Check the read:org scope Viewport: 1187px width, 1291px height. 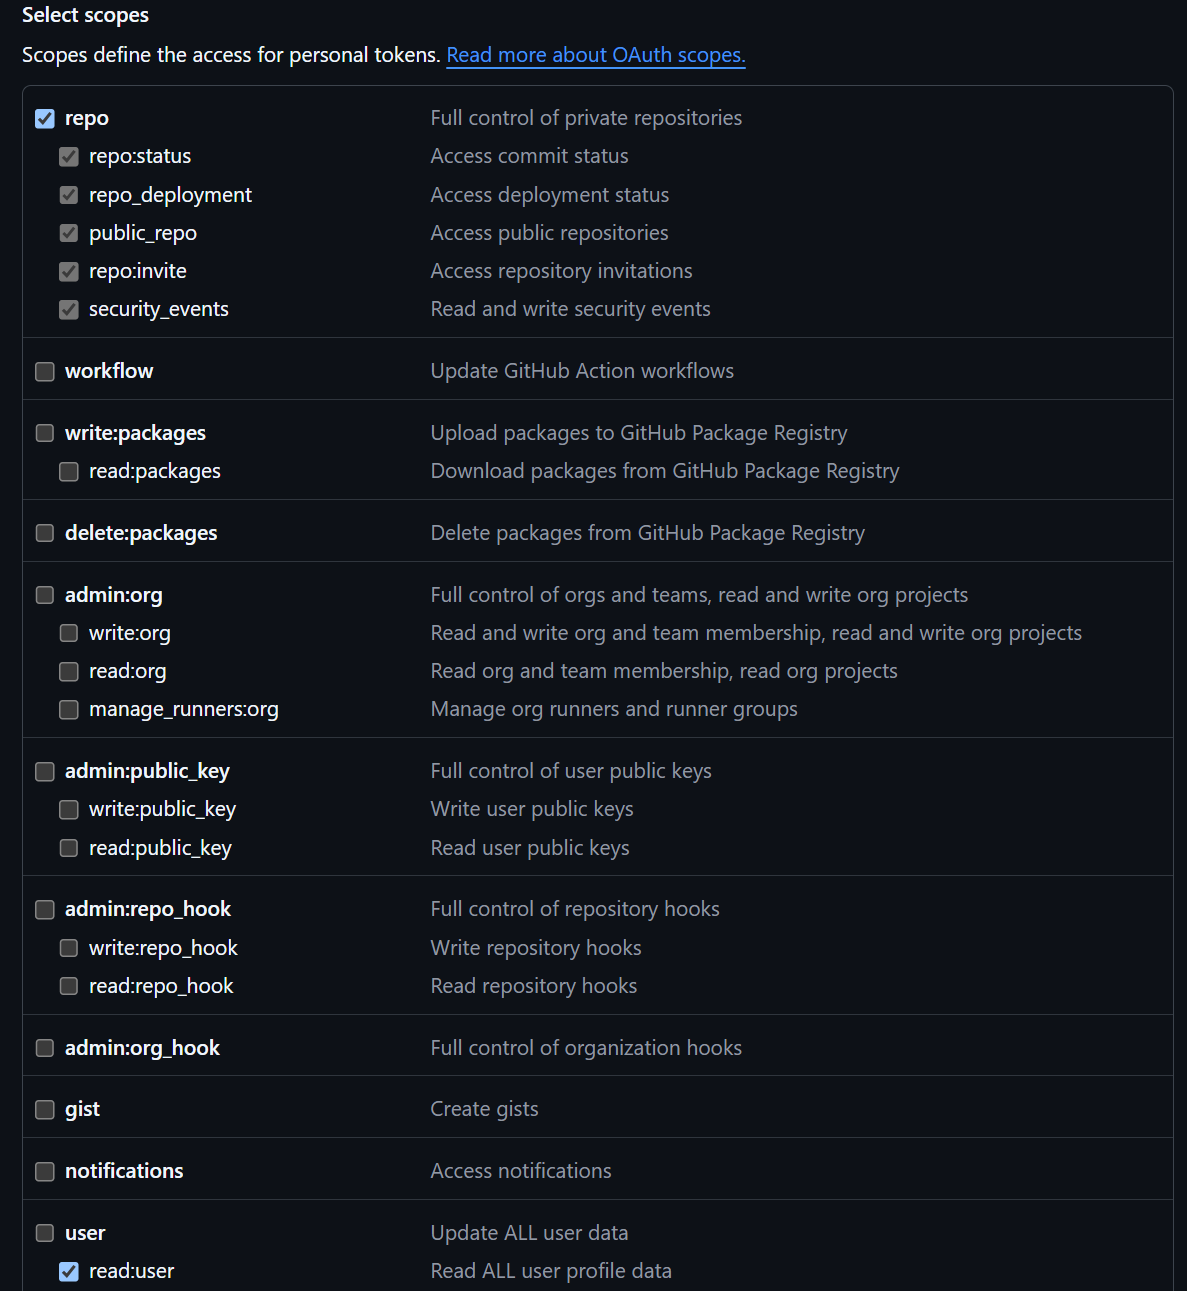click(69, 671)
